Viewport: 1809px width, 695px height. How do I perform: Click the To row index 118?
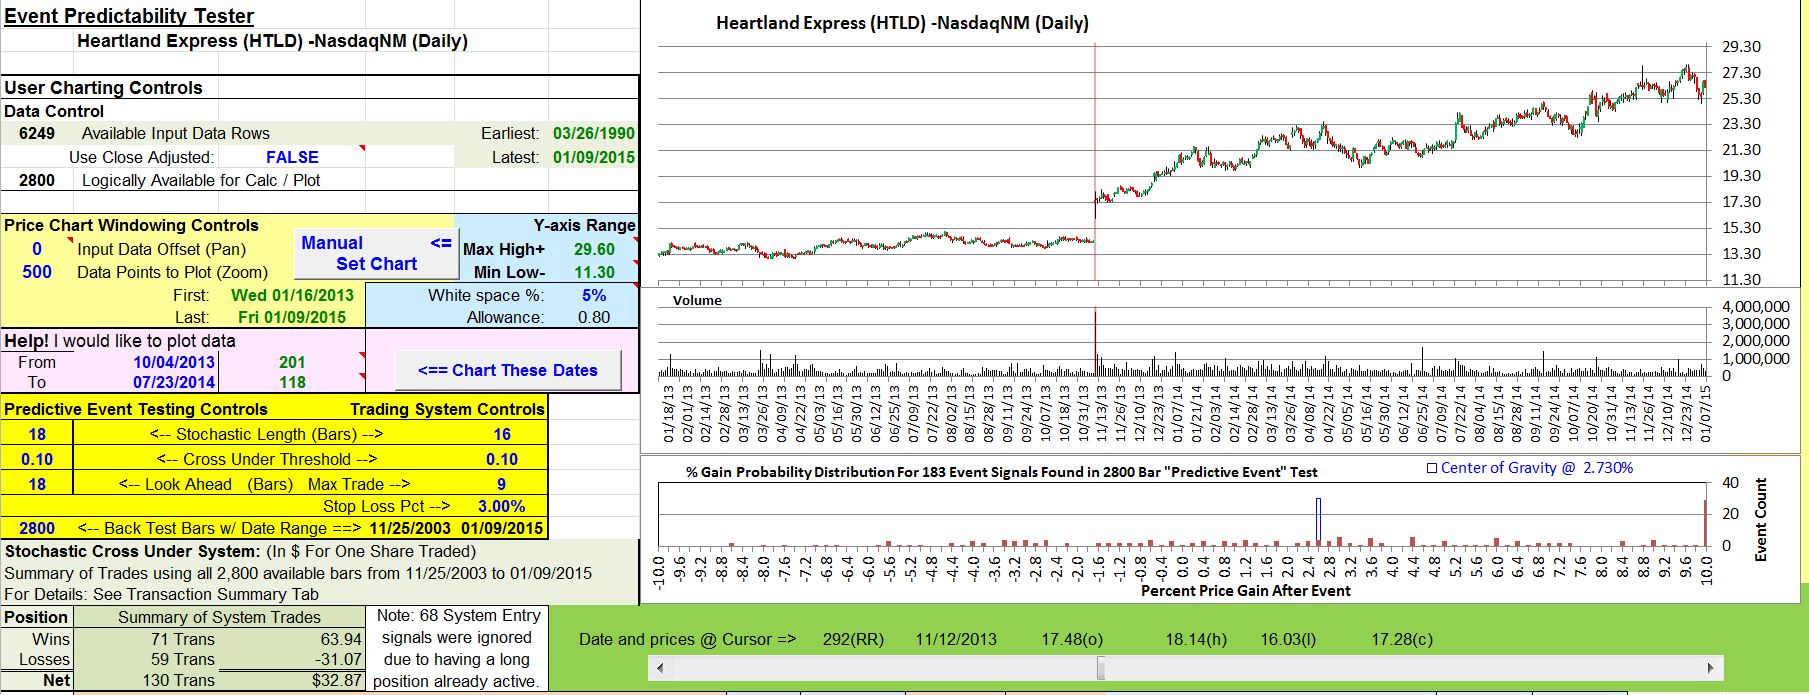point(292,382)
